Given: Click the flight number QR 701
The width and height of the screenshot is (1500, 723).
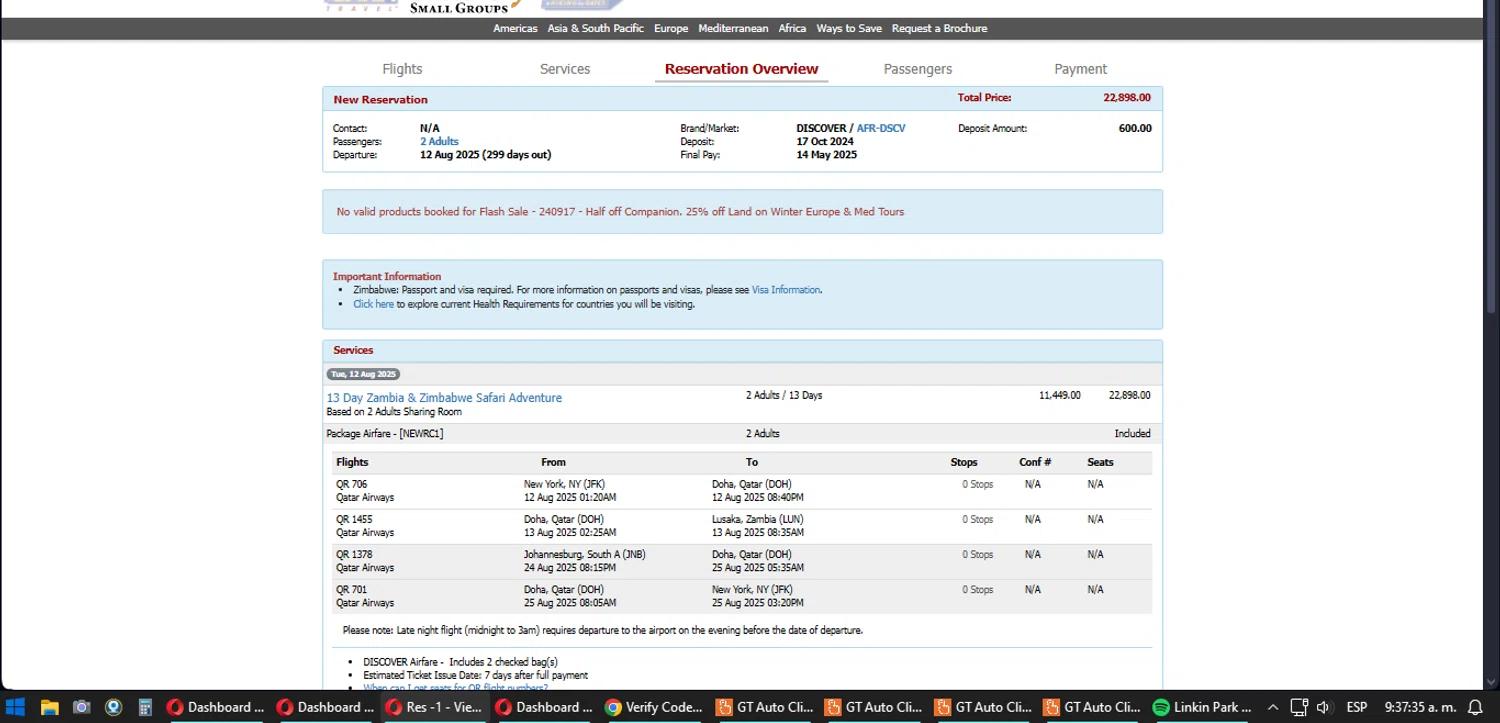Looking at the screenshot, I should coord(351,589).
